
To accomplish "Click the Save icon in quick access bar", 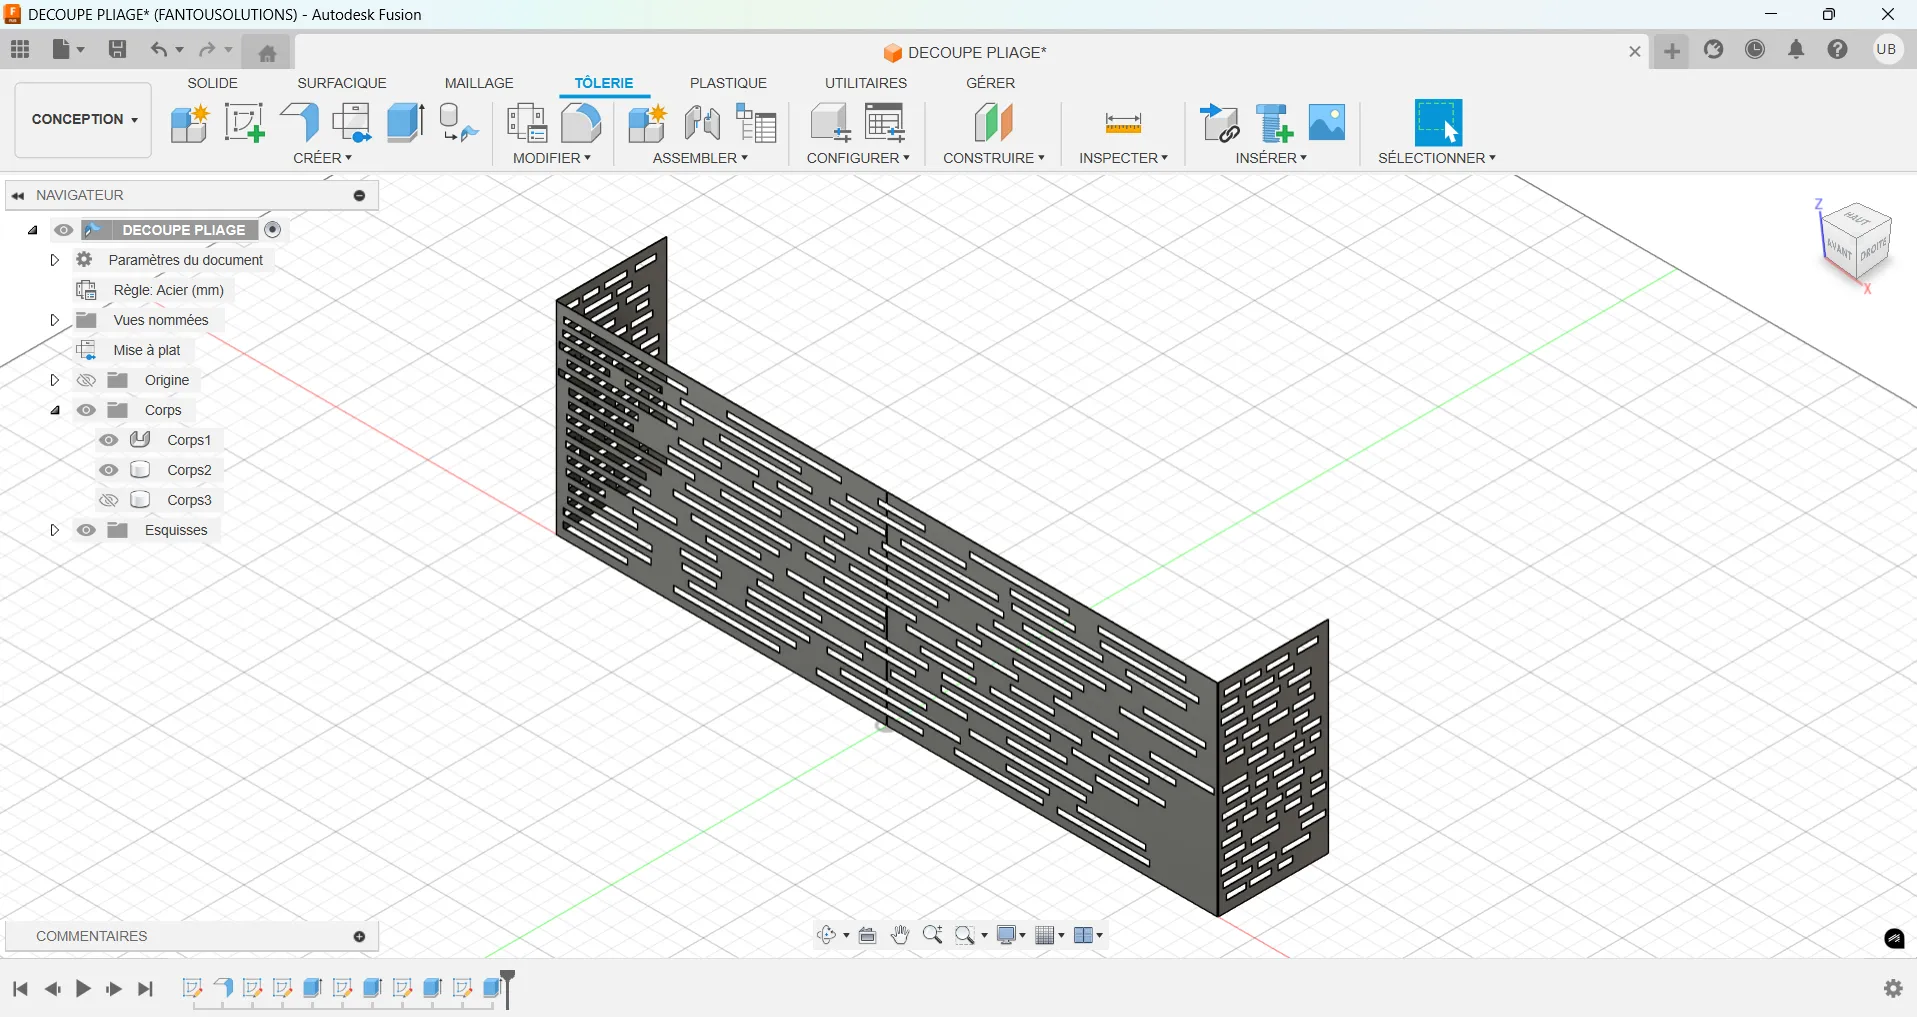I will click(117, 50).
